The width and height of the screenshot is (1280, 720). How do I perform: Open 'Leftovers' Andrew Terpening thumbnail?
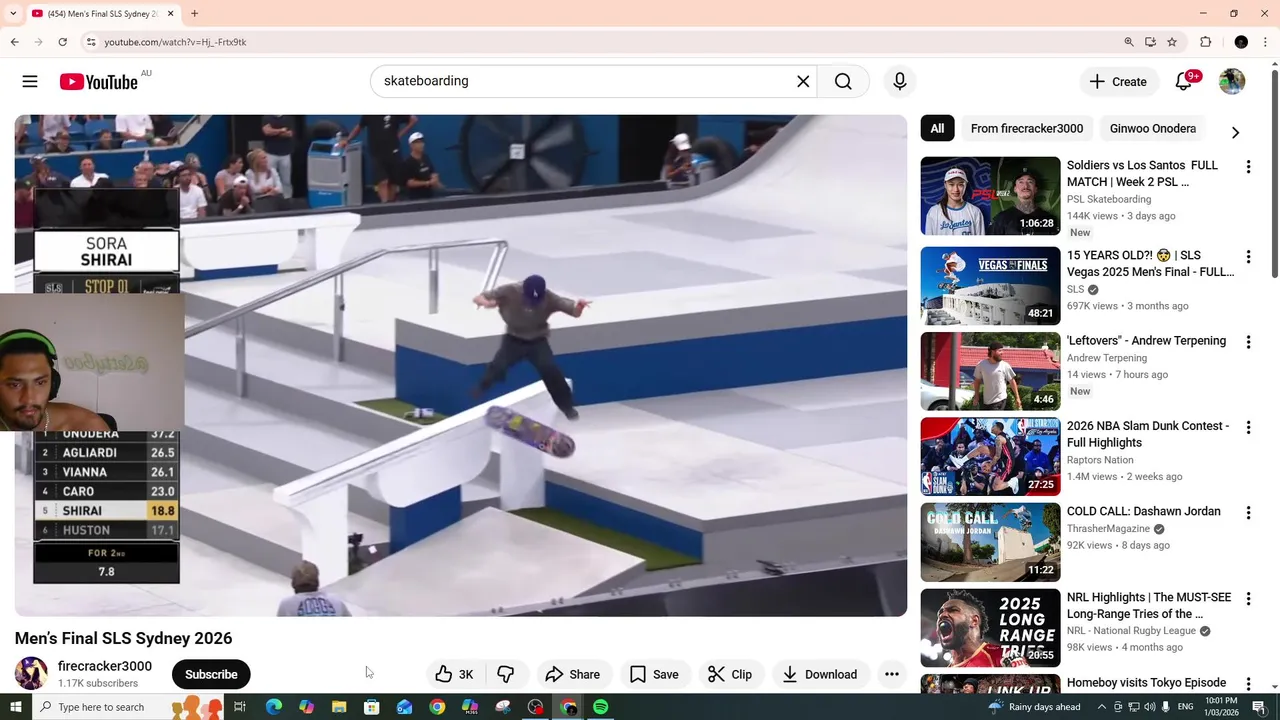(x=990, y=371)
